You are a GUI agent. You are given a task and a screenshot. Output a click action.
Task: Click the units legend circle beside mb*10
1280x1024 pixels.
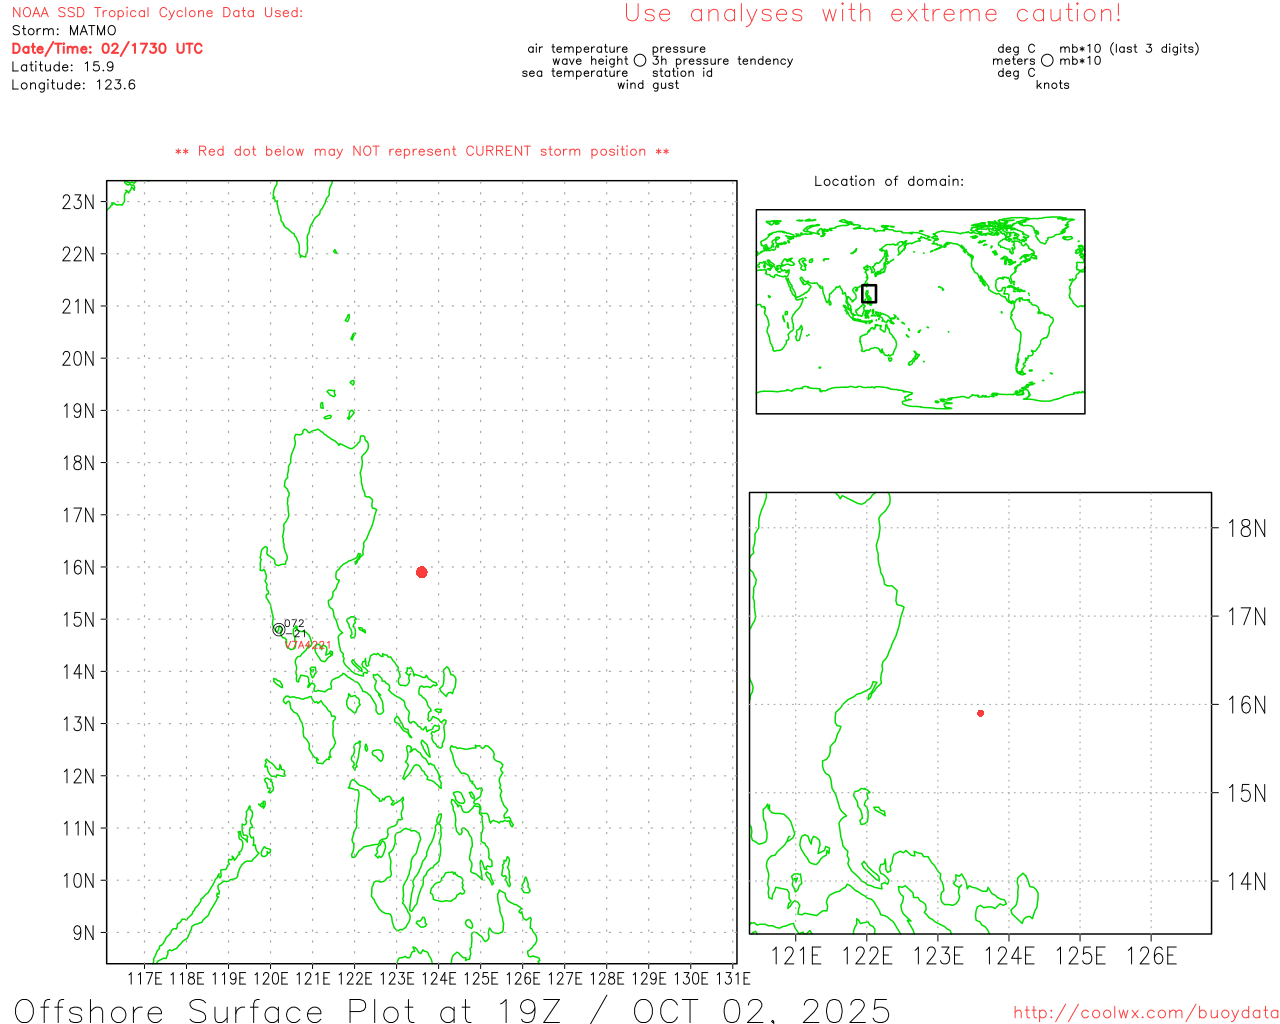pyautogui.click(x=1047, y=61)
